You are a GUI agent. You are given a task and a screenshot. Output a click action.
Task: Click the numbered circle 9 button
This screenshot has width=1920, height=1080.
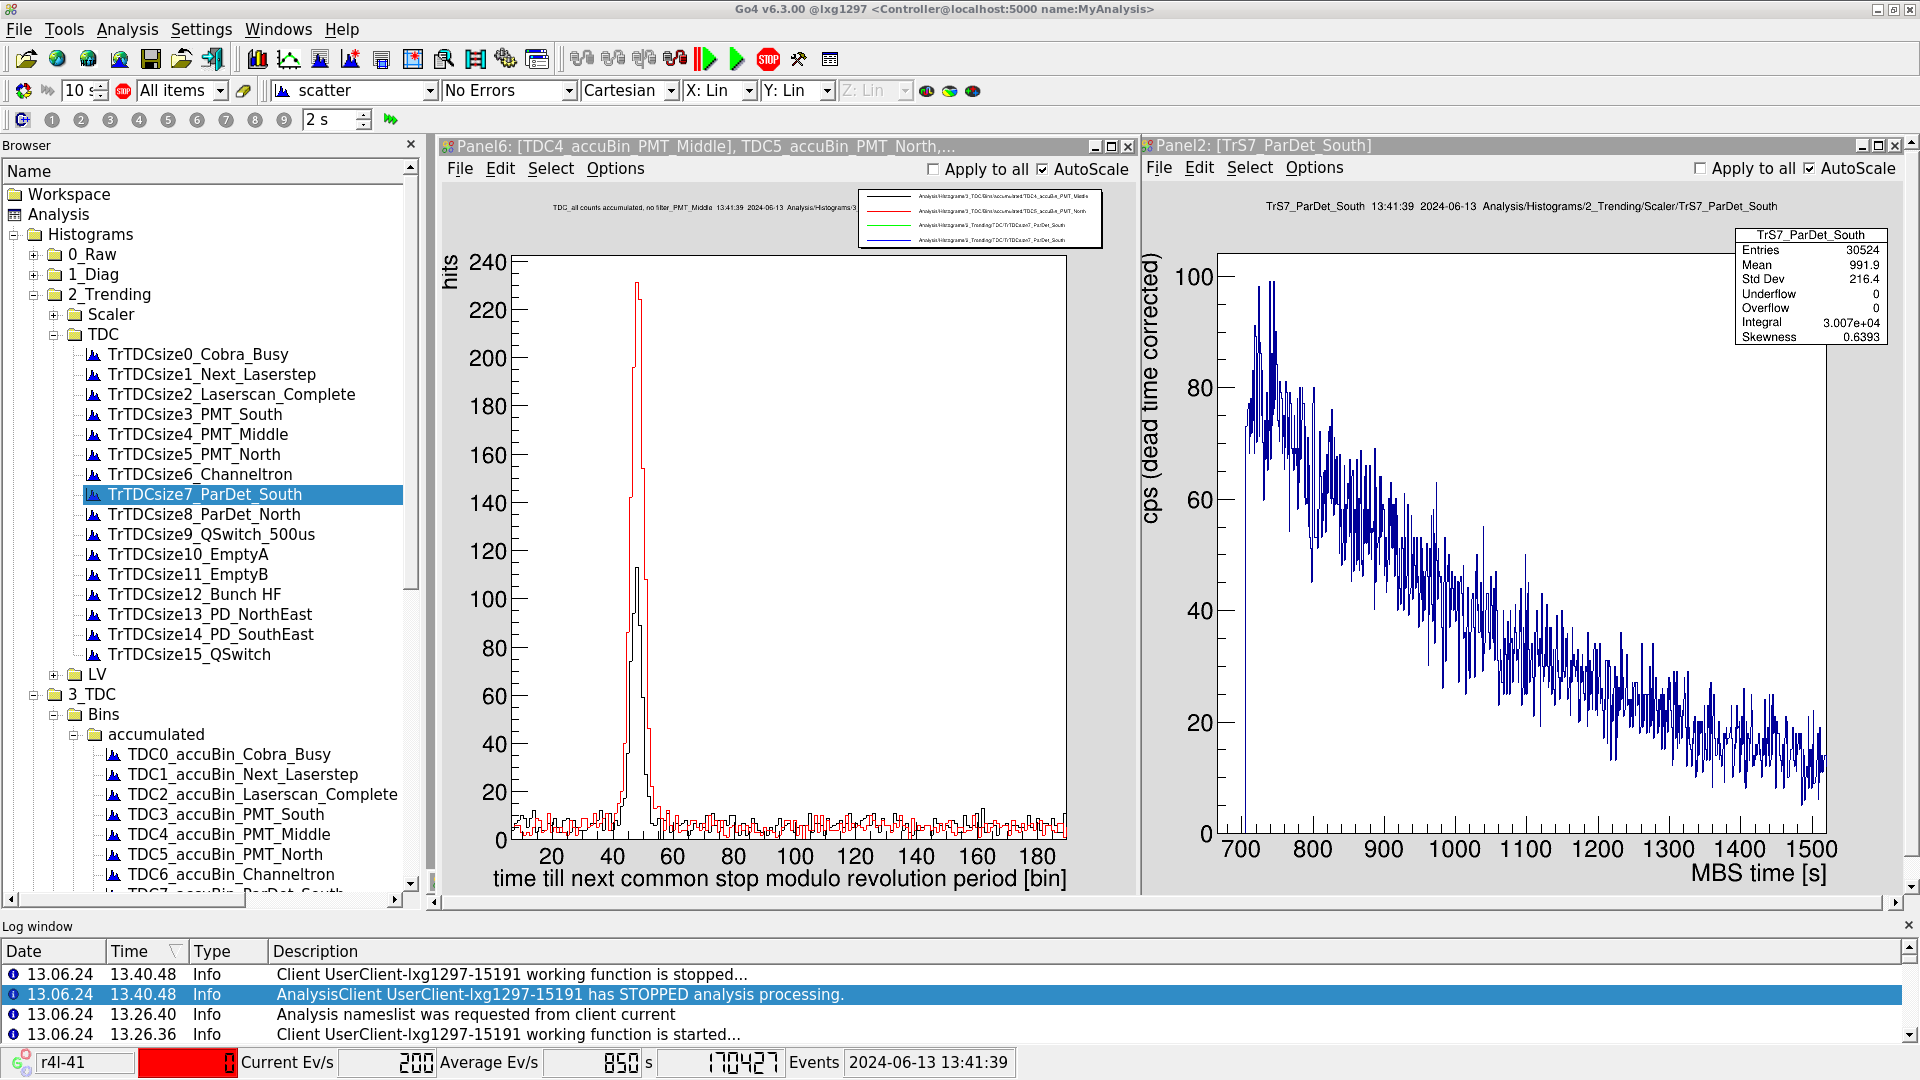click(x=284, y=120)
